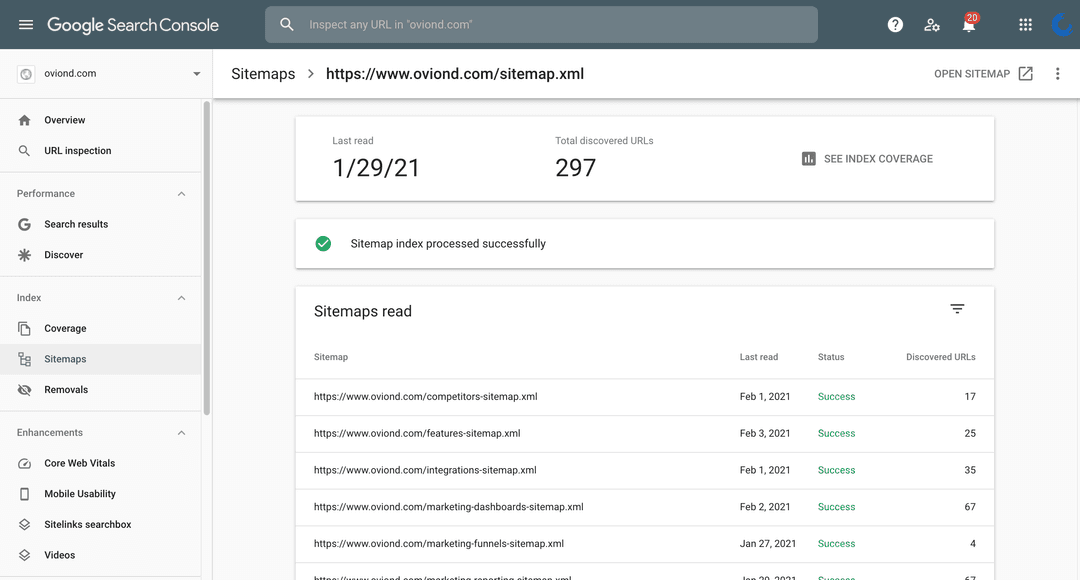Filter the Sitemaps read table
The image size is (1080, 580).
coord(957,309)
